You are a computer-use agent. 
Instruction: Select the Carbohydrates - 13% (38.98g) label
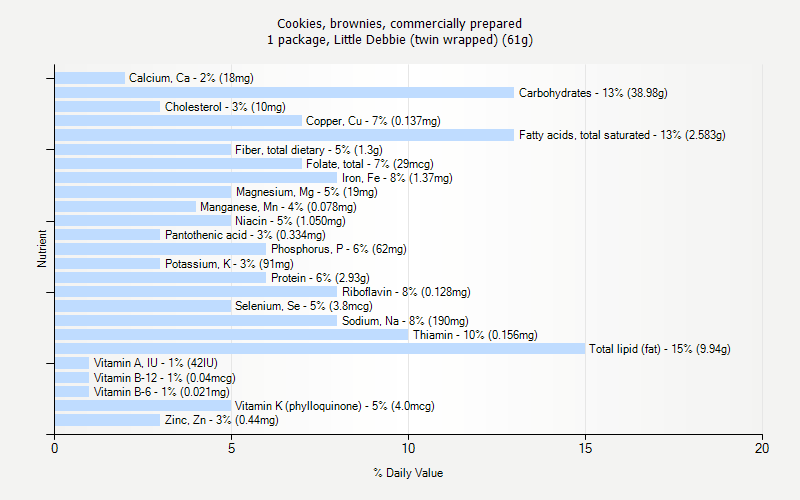point(593,93)
